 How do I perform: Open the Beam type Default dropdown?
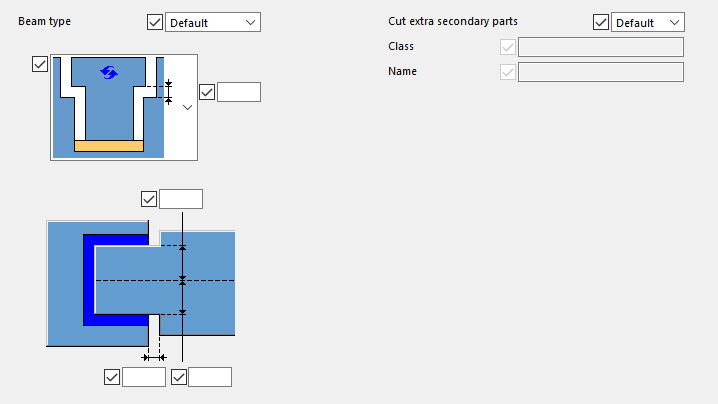click(x=213, y=22)
